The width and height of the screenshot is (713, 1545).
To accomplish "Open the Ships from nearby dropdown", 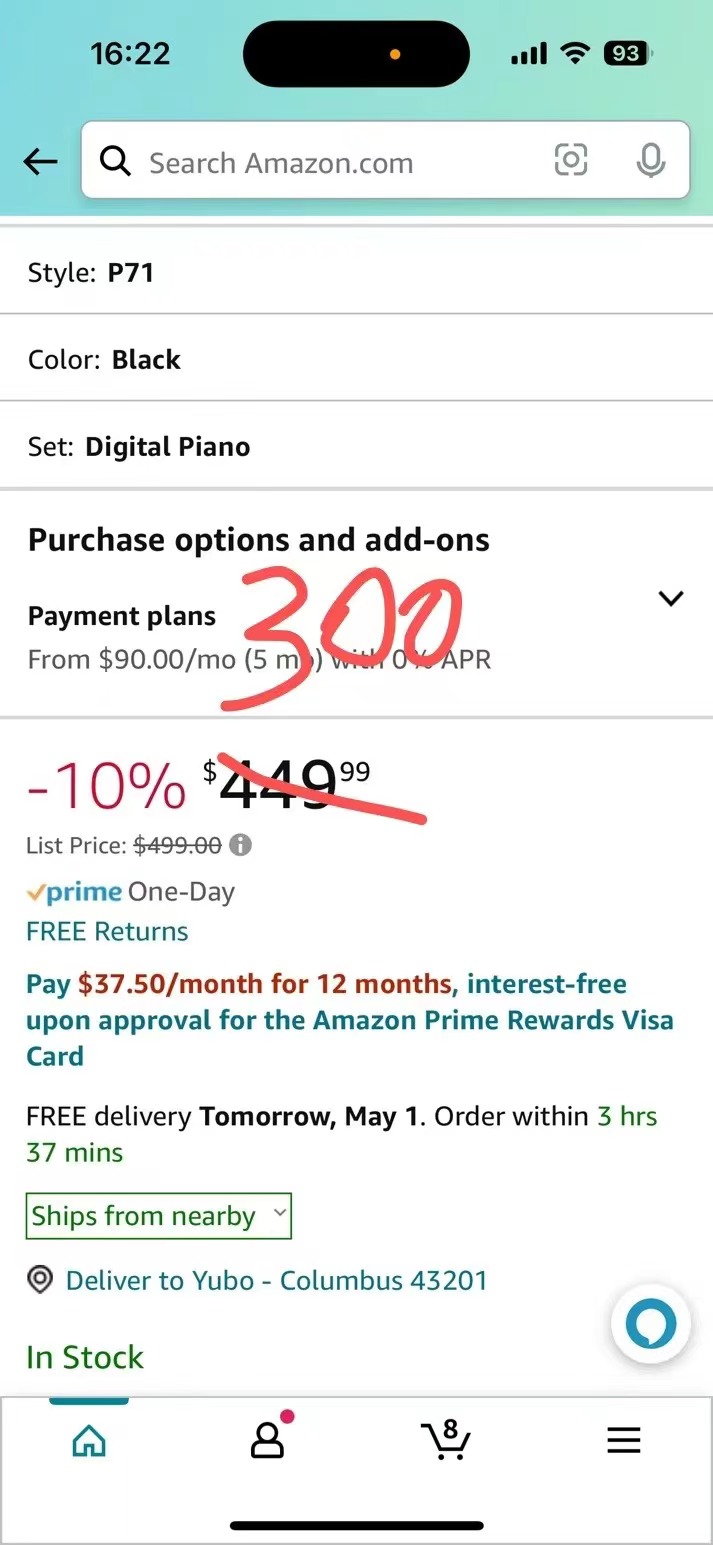I will click(x=159, y=1216).
